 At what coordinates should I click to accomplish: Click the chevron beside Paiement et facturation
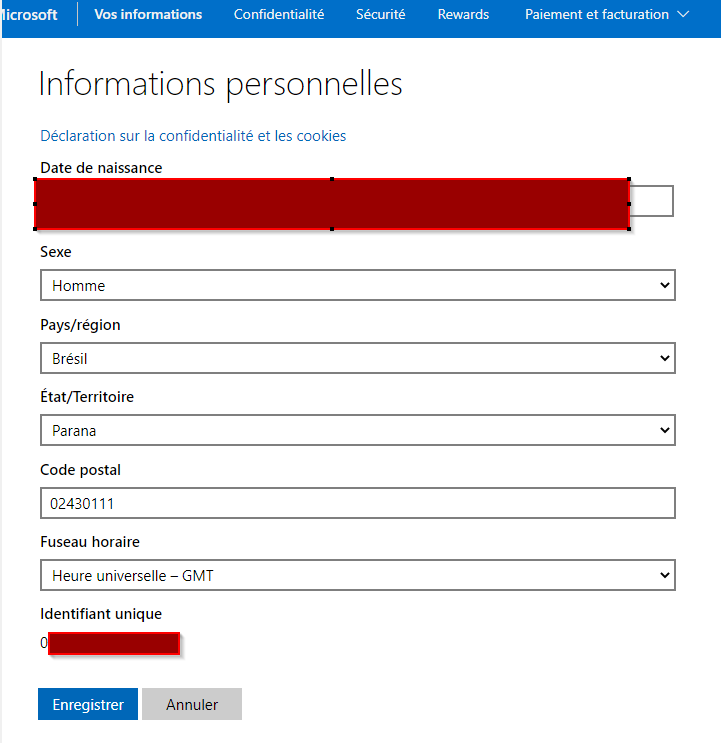[x=683, y=15]
